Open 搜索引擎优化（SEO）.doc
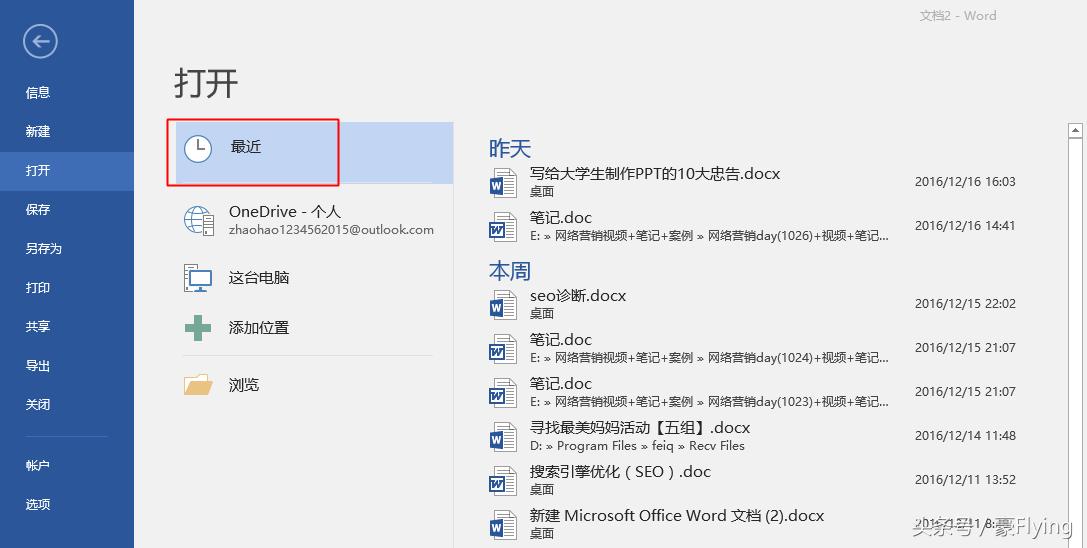This screenshot has width=1087, height=548. pyautogui.click(x=620, y=472)
